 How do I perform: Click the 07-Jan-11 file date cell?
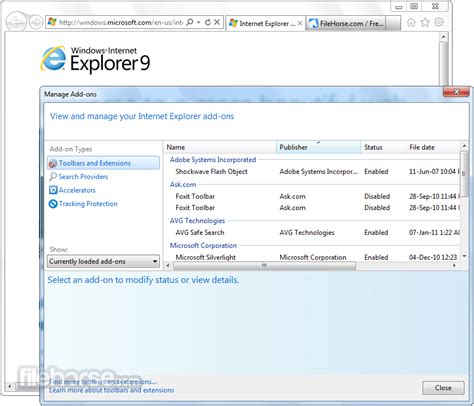click(434, 233)
